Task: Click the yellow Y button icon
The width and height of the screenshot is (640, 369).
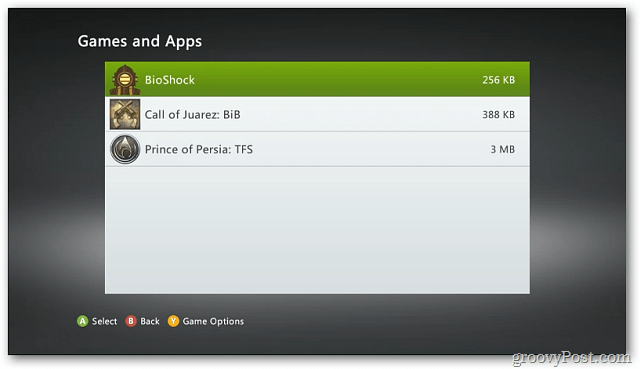Action: point(173,321)
